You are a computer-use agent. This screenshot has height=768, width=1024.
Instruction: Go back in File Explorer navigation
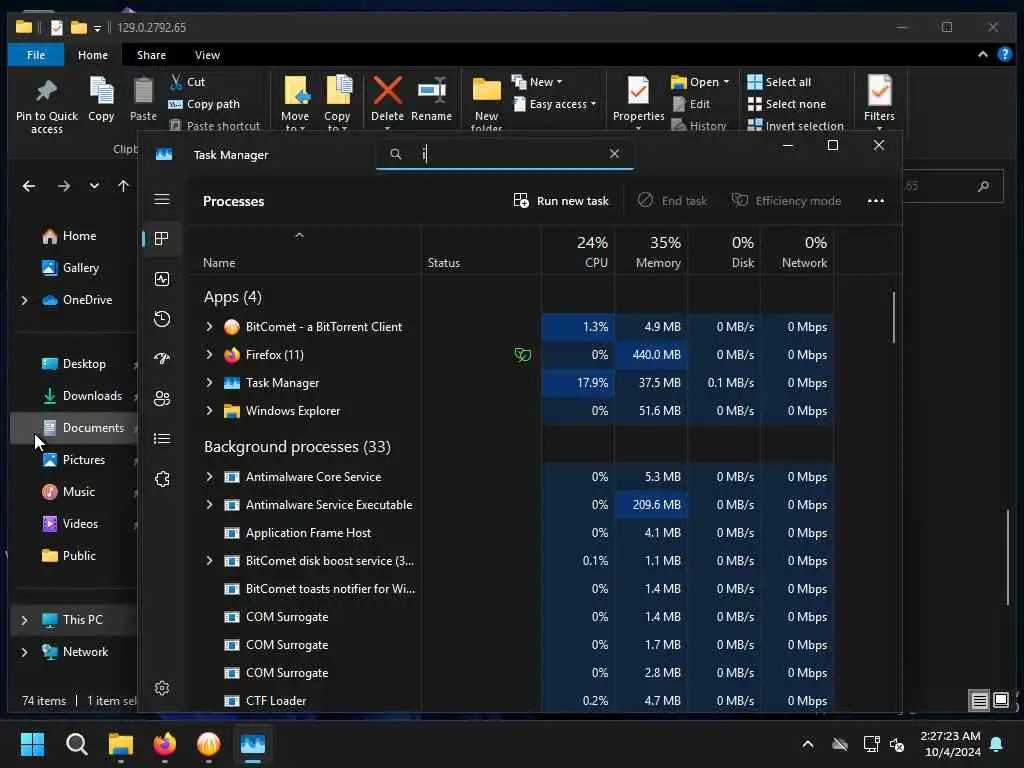point(29,186)
